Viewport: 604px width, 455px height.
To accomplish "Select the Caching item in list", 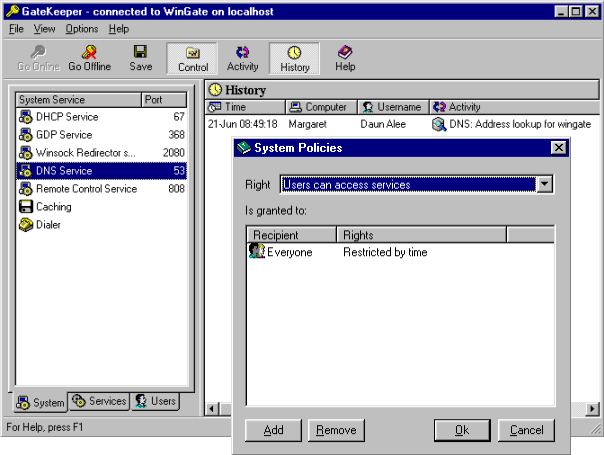I will pos(53,207).
